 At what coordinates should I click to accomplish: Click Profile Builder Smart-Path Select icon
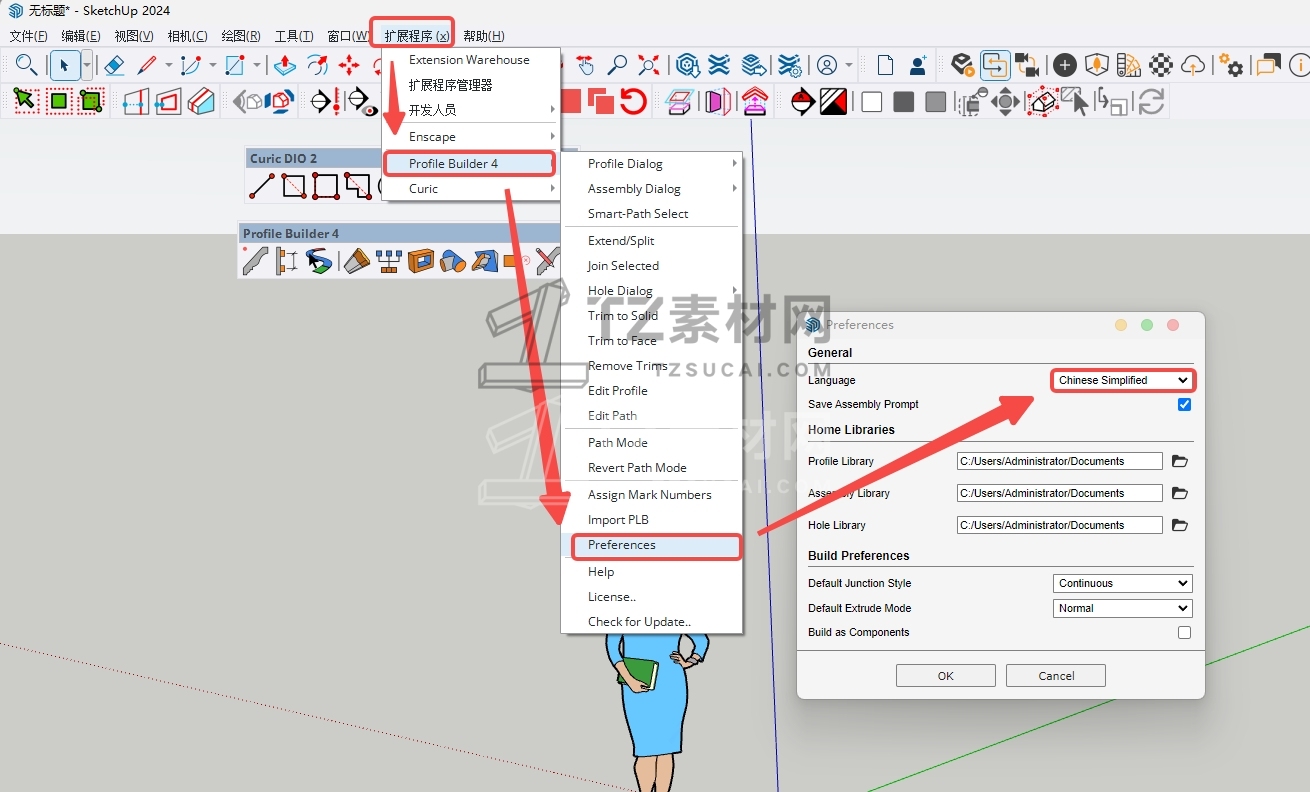click(319, 261)
